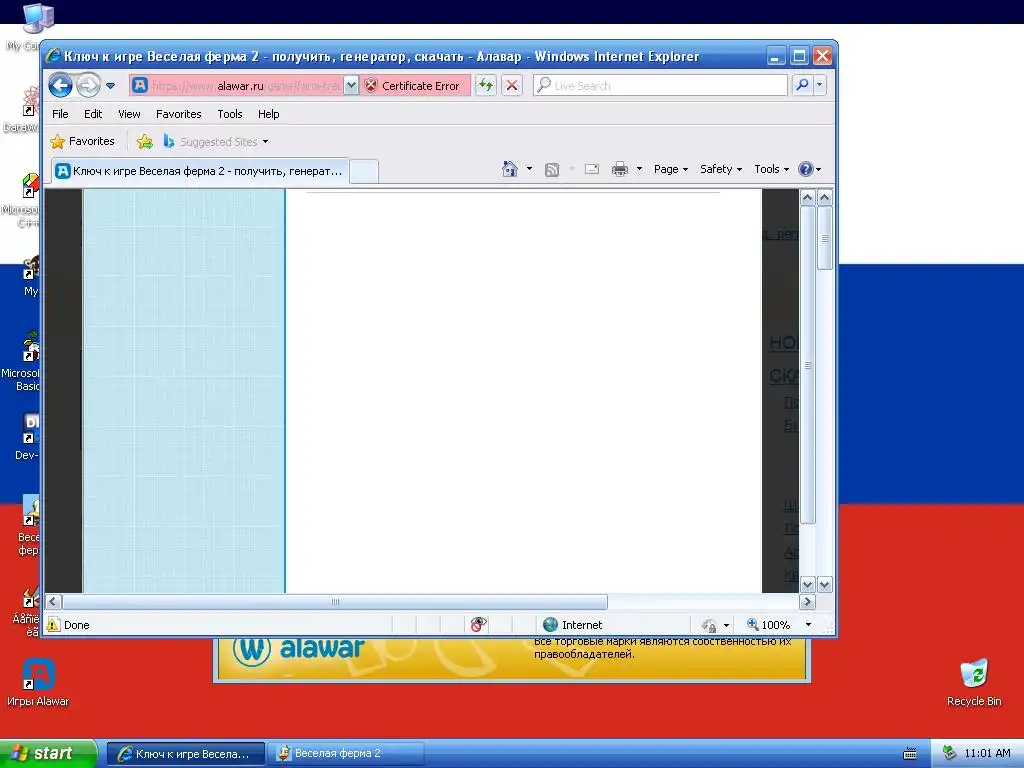Expand the Home button dropdown arrow
This screenshot has width=1024, height=768.
point(529,169)
